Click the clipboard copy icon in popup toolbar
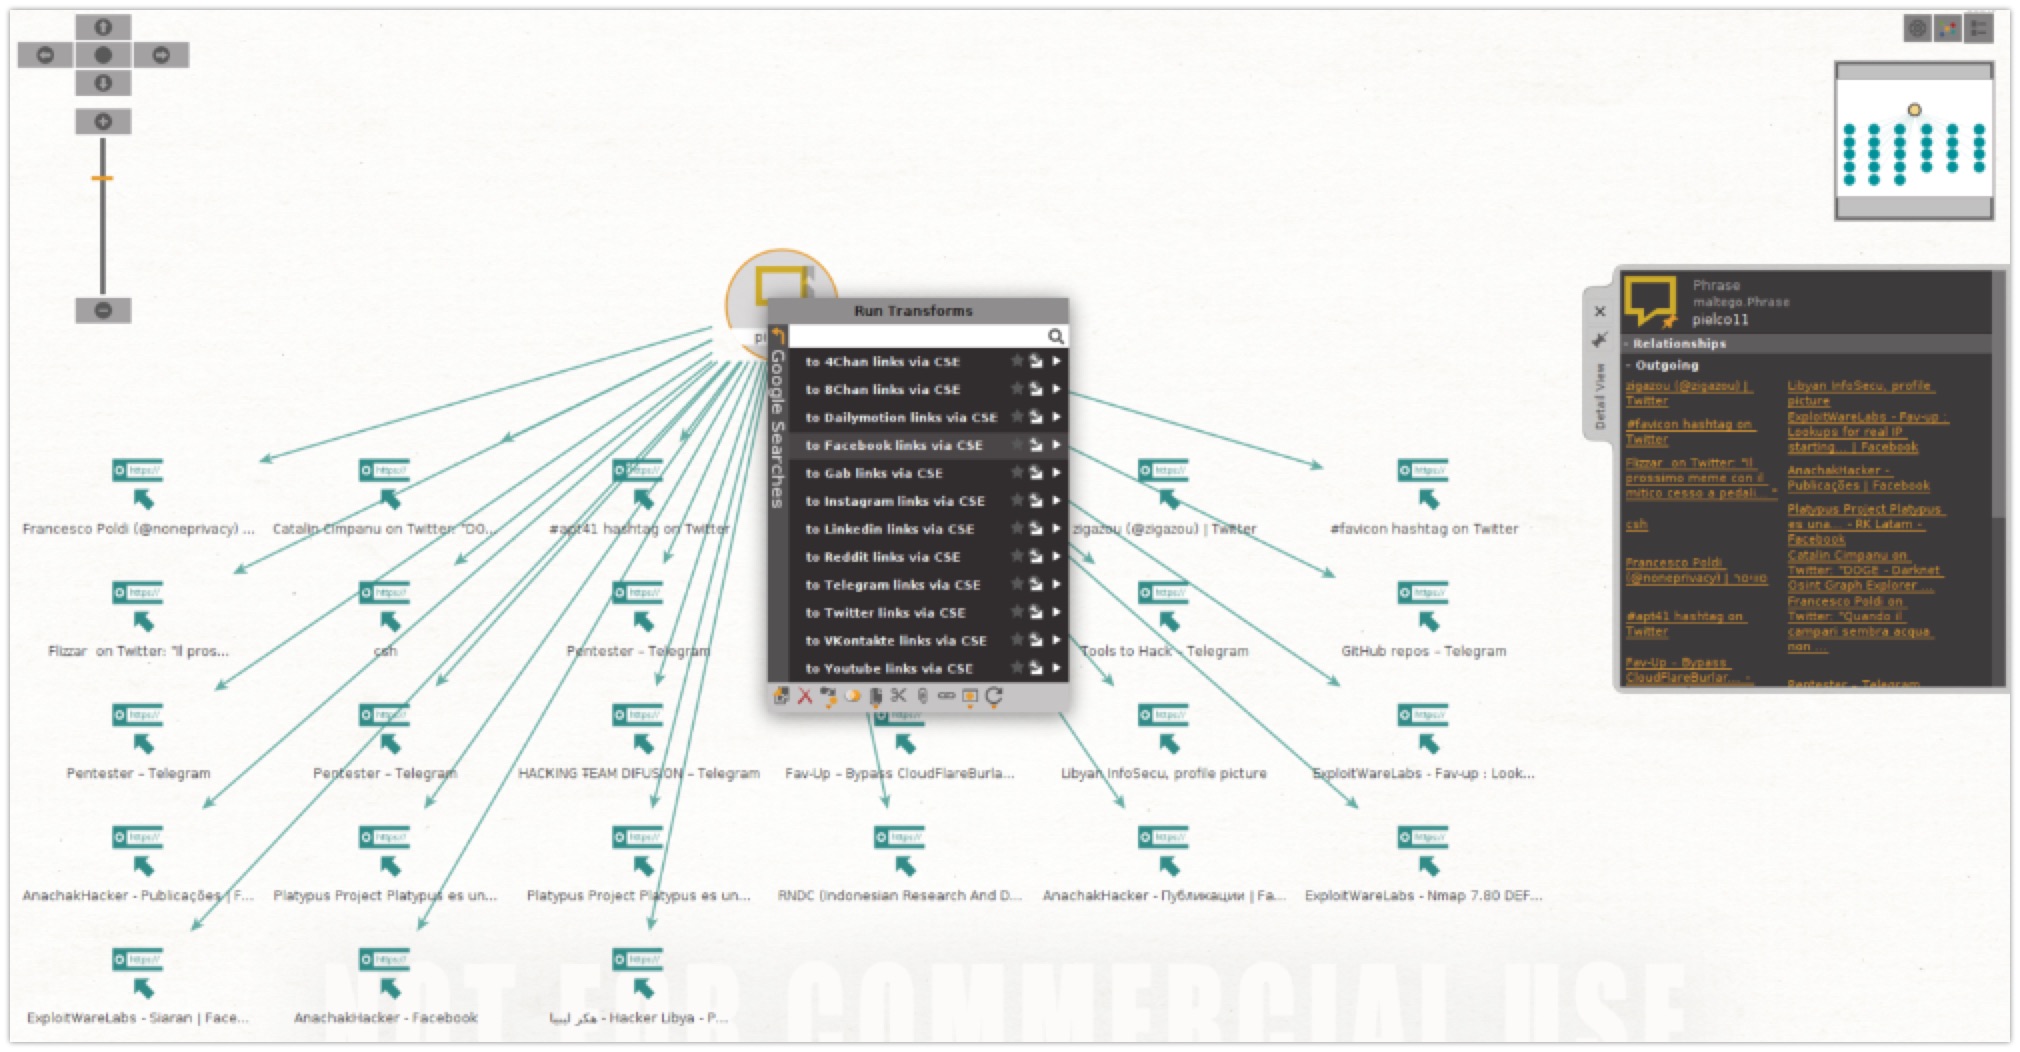The image size is (2020, 1052). [x=876, y=696]
